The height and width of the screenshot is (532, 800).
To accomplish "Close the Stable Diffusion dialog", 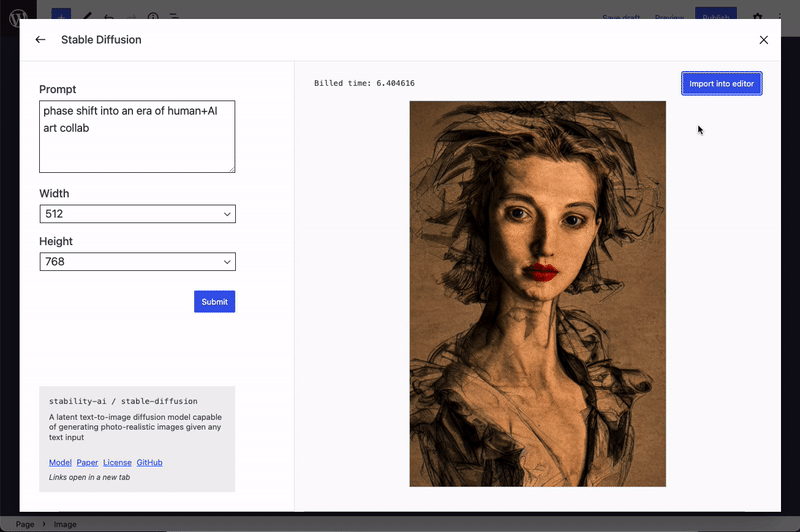I will [x=764, y=40].
